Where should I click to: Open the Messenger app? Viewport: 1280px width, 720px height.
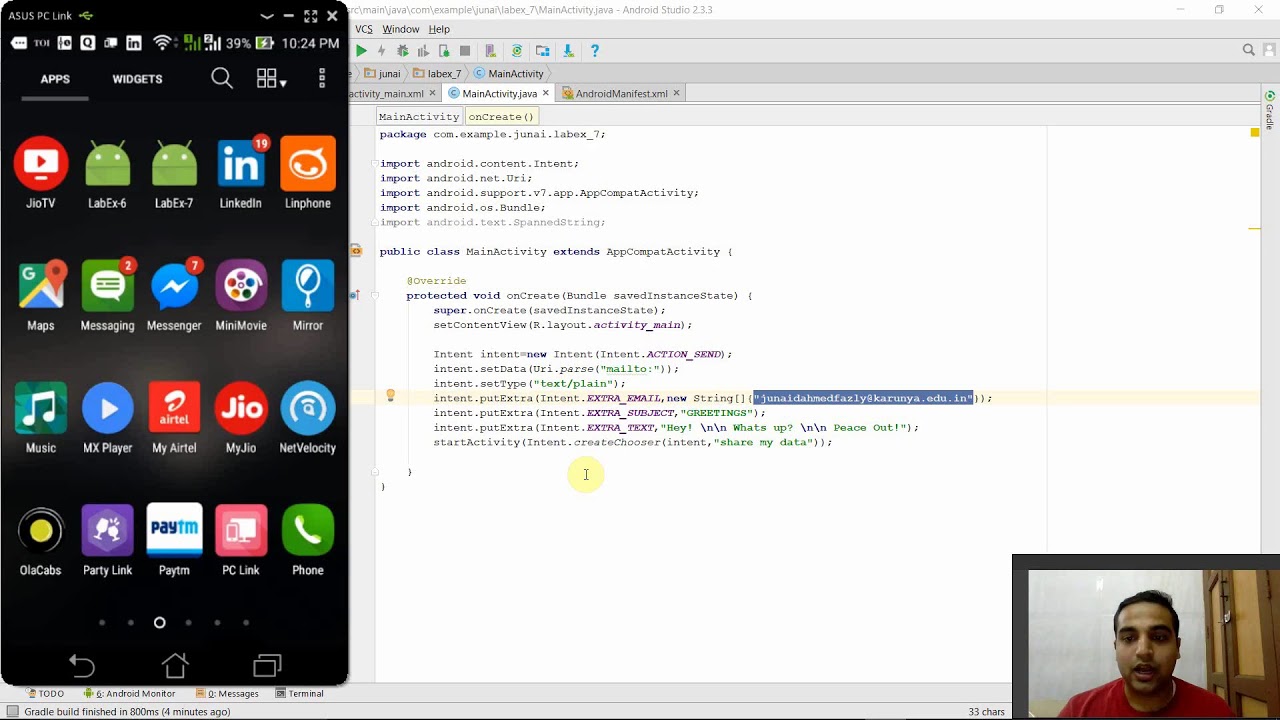click(x=174, y=296)
